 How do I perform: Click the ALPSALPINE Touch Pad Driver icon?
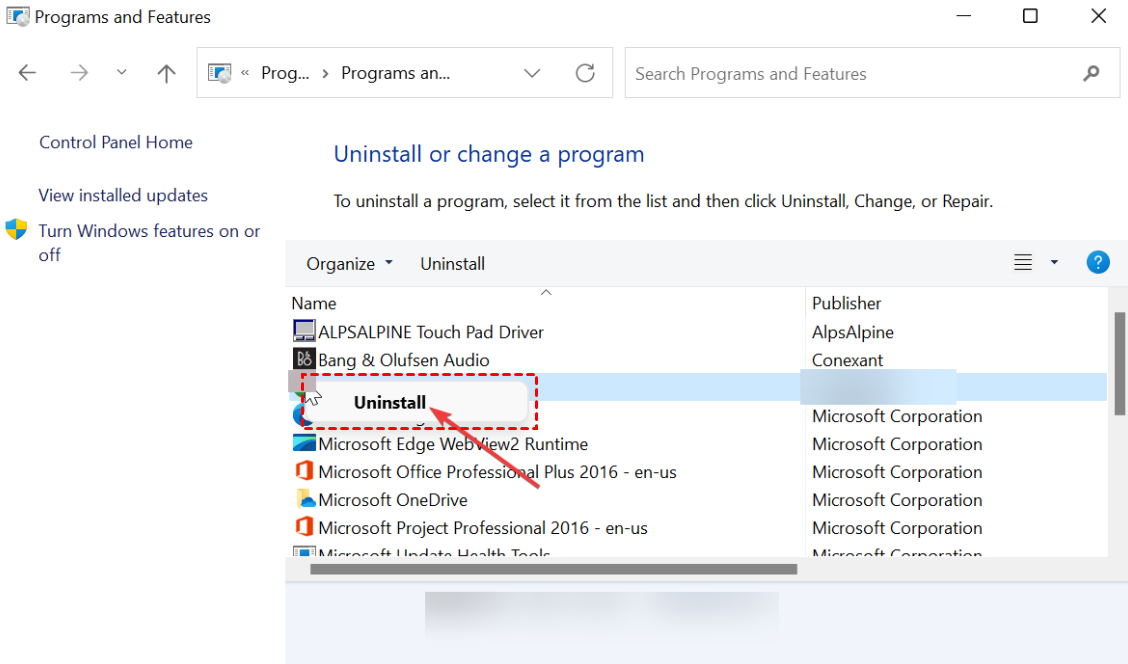(x=304, y=331)
